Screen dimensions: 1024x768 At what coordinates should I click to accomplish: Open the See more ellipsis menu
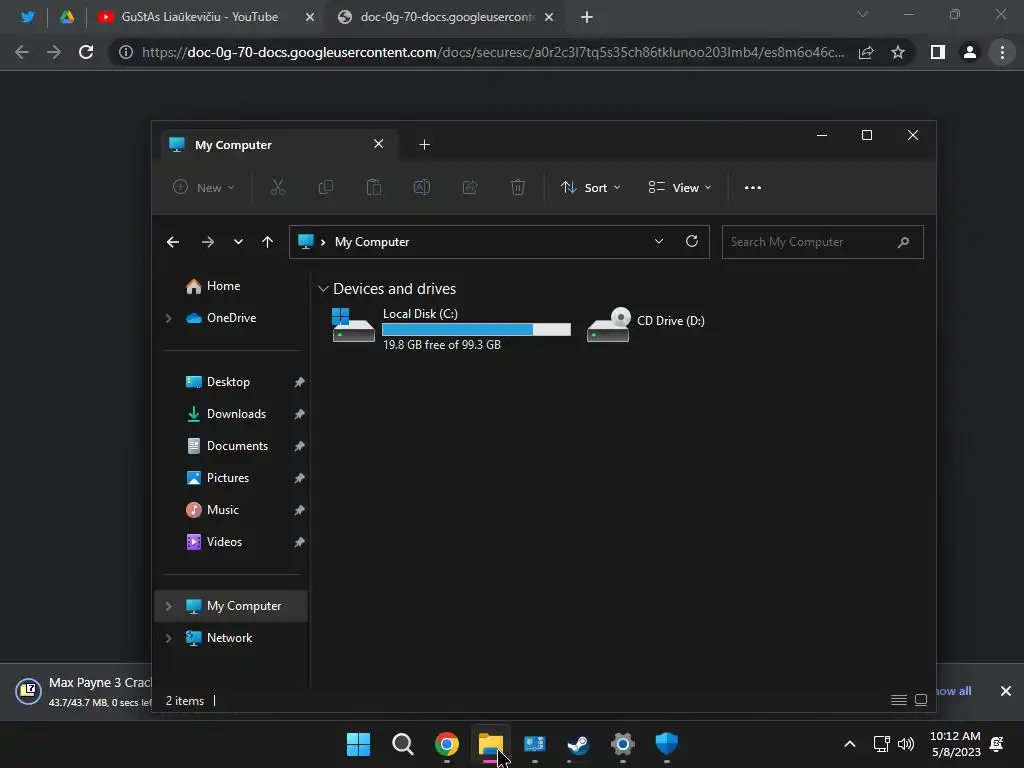[x=752, y=187]
